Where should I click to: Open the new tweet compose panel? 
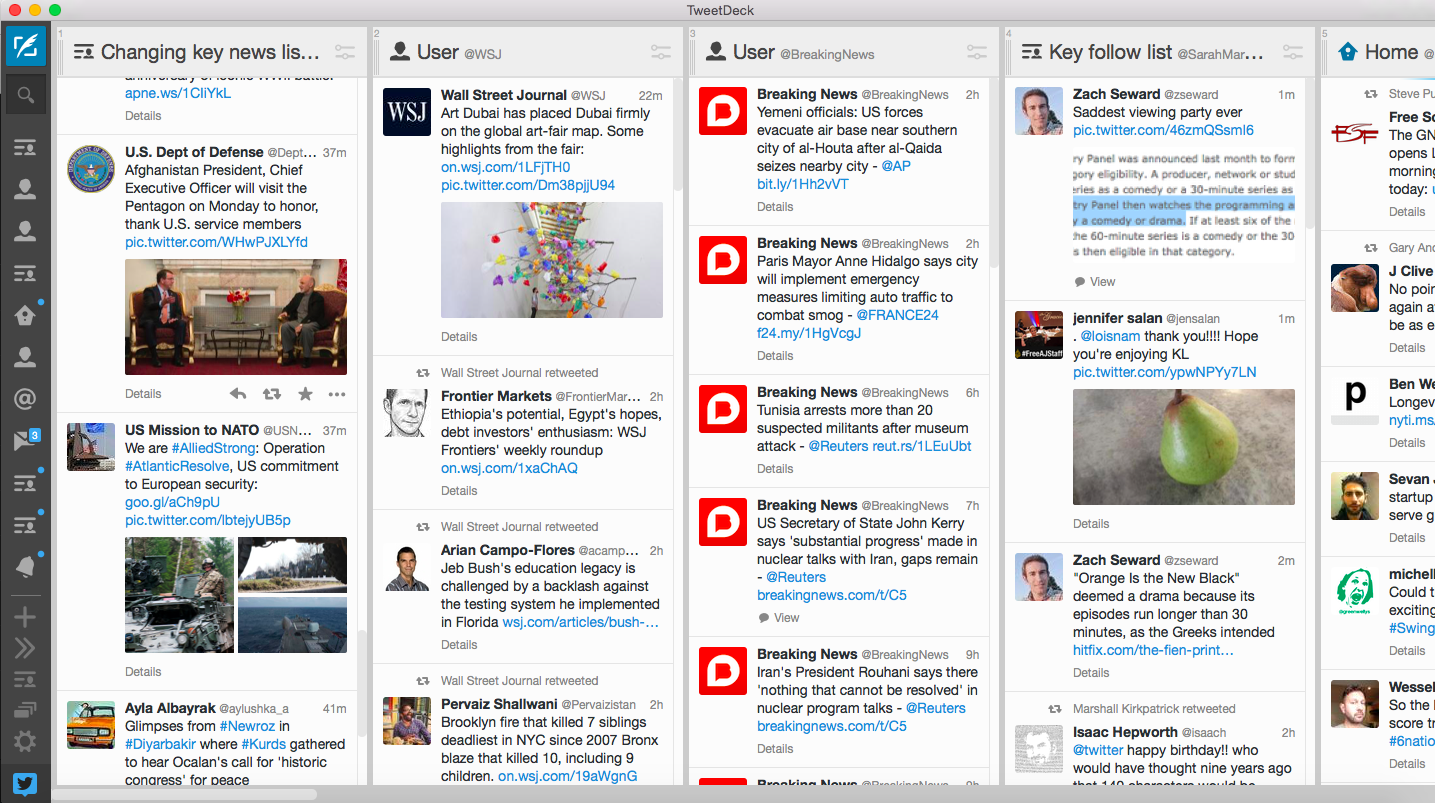pos(25,46)
